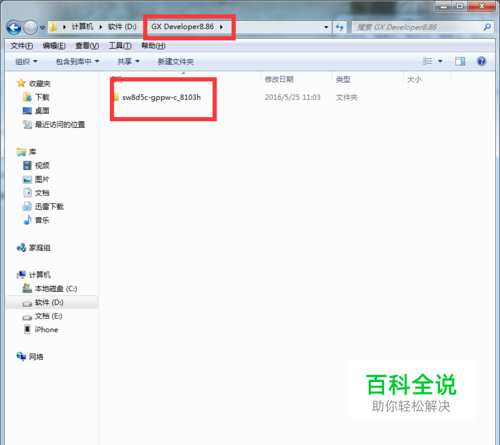Click the 本地磁盘 (C:) drive icon
Viewport: 500px width, 445px height.
[x=27, y=288]
